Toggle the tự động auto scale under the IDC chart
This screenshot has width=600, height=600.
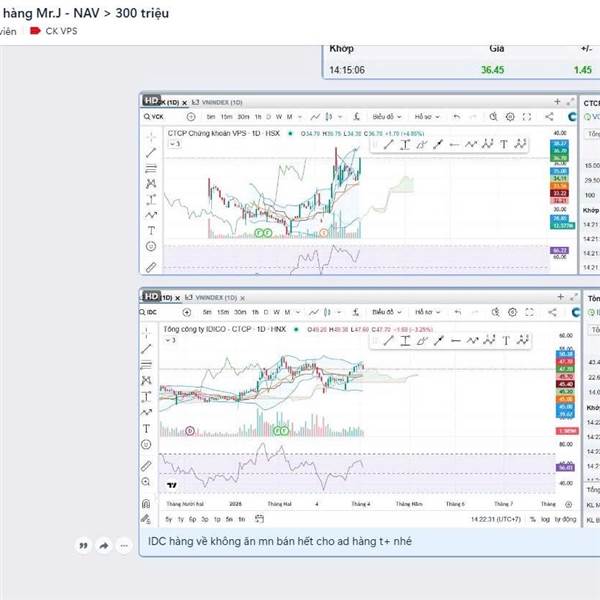(566, 519)
